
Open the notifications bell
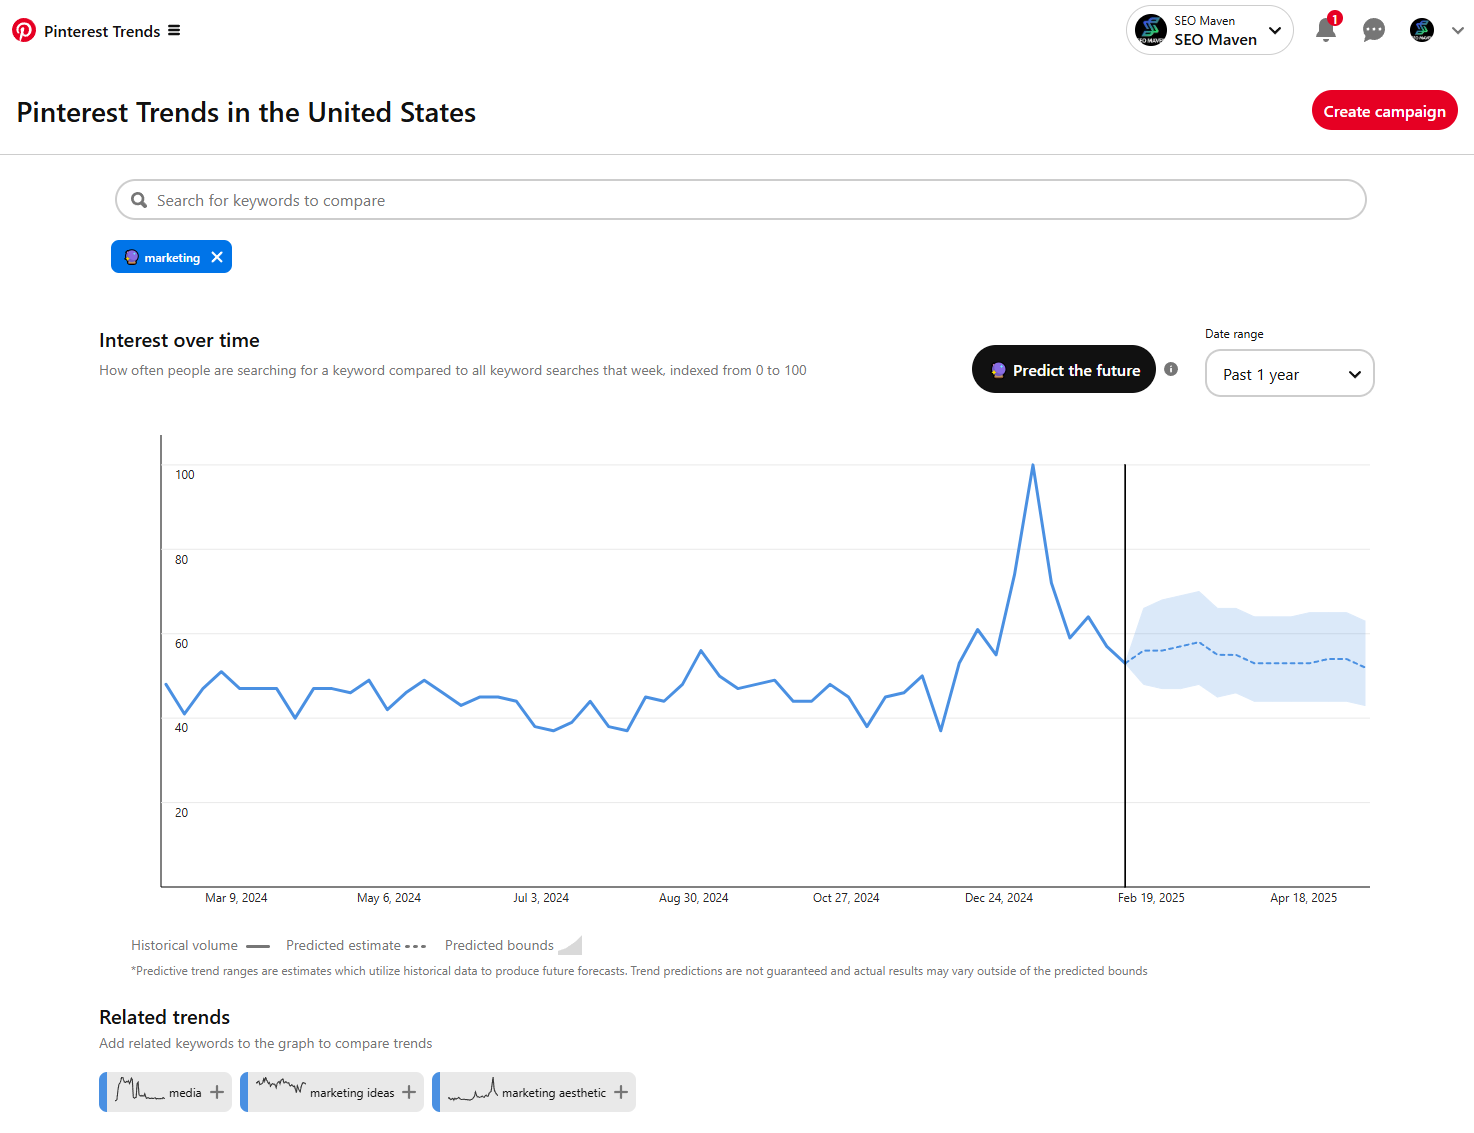tap(1326, 29)
